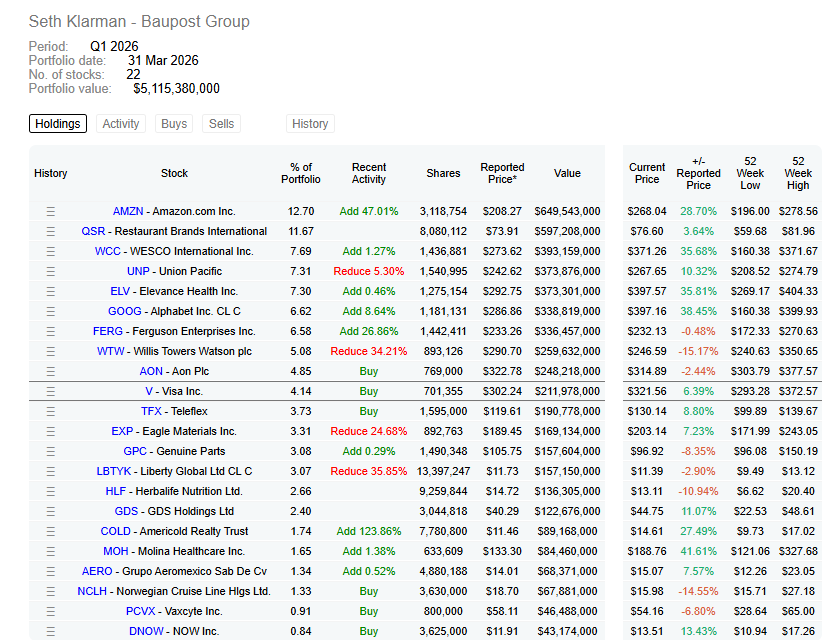The image size is (835, 644).
Task: Open history icon for ELV row
Action: pyautogui.click(x=51, y=291)
